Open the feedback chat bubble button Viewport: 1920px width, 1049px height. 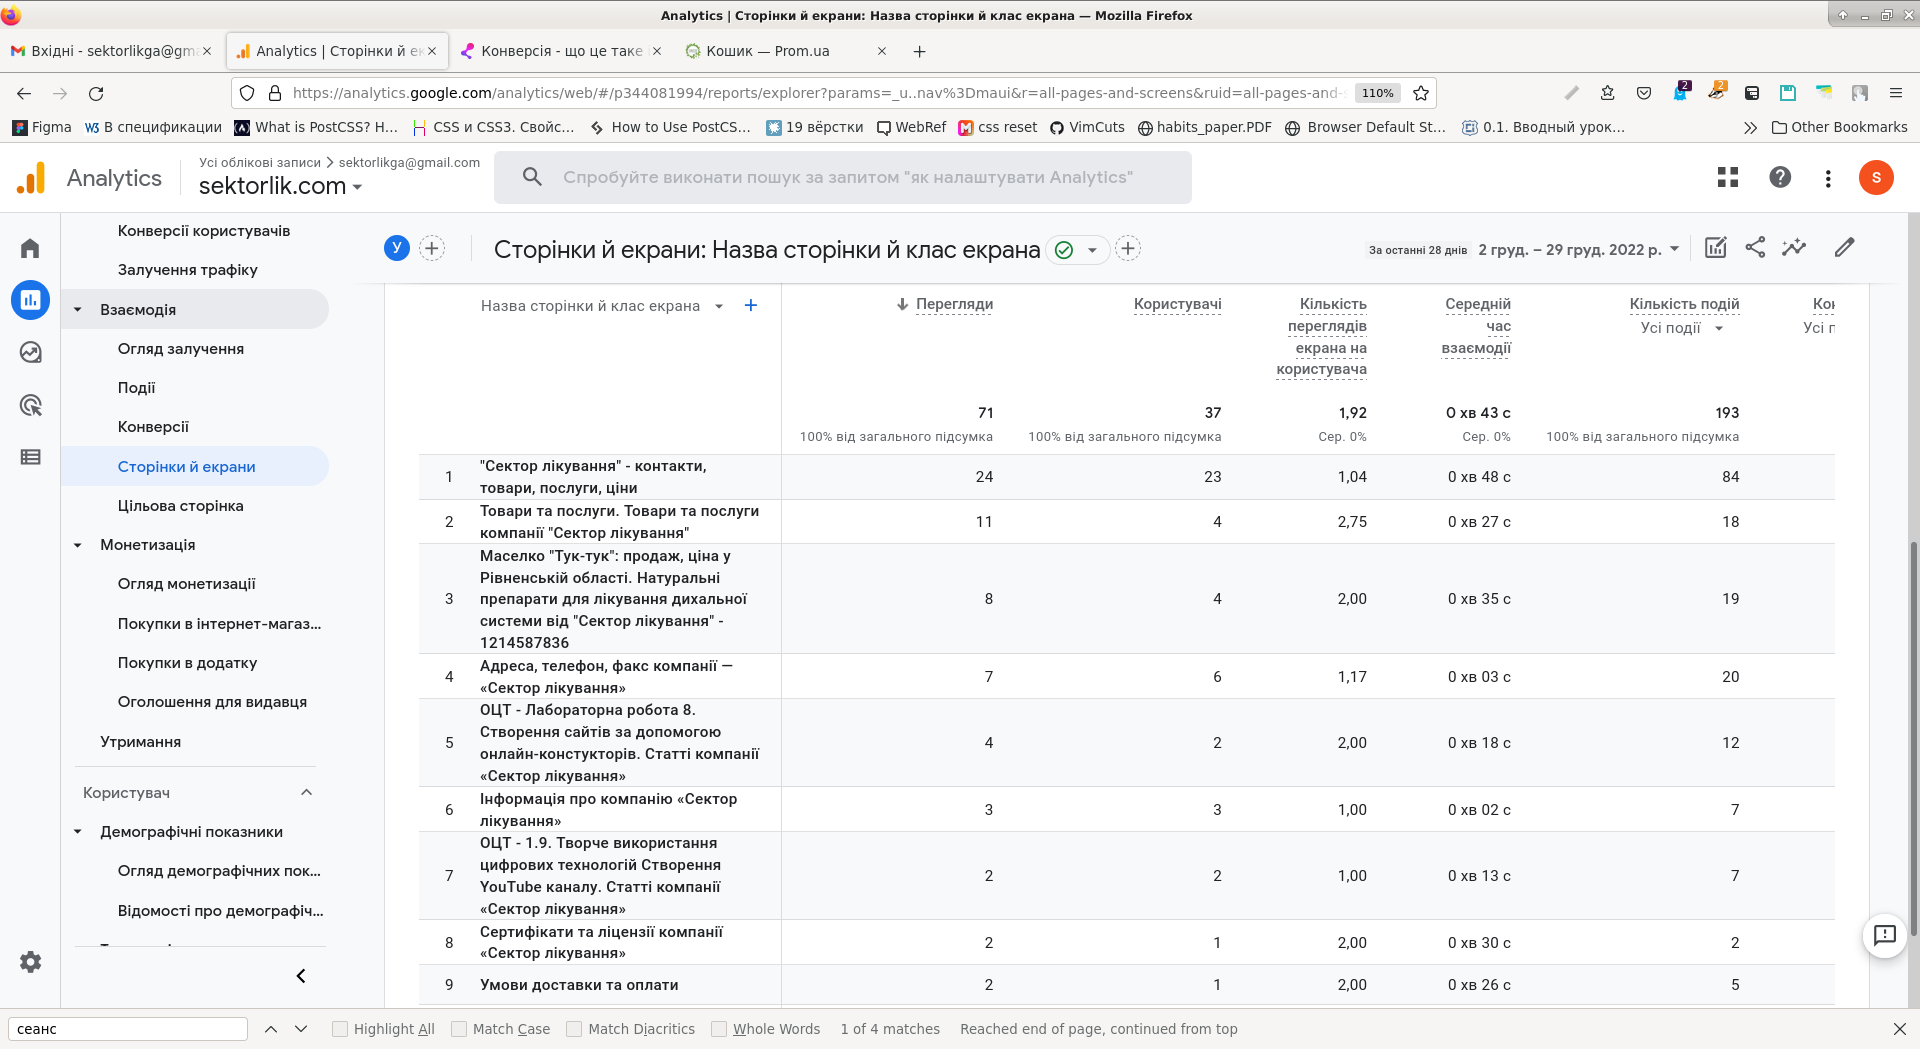click(1885, 936)
